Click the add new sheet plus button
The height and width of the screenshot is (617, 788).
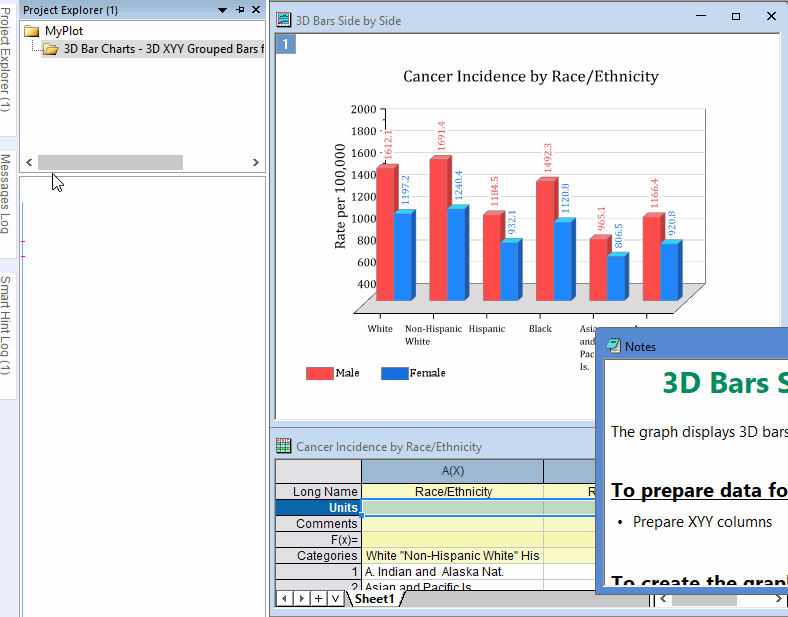318,599
